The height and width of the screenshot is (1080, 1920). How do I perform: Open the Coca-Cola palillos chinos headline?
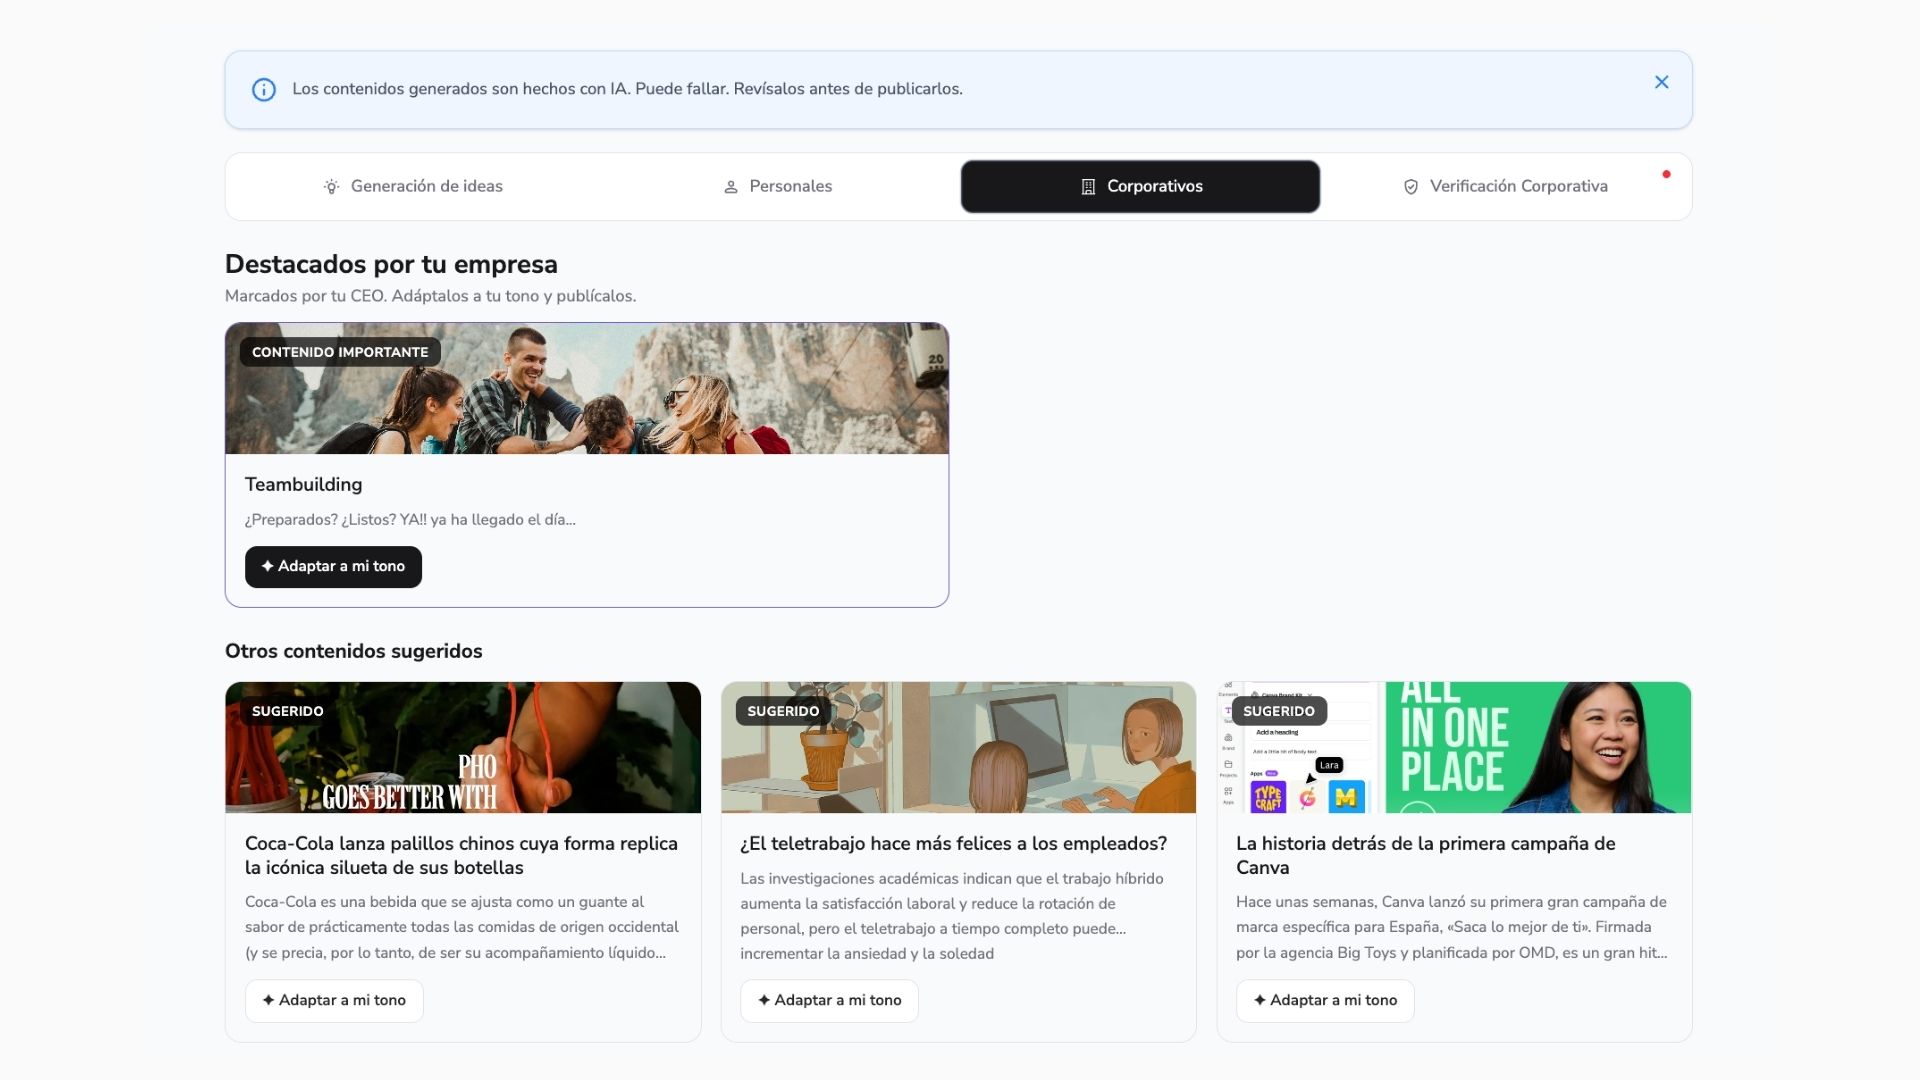click(461, 855)
